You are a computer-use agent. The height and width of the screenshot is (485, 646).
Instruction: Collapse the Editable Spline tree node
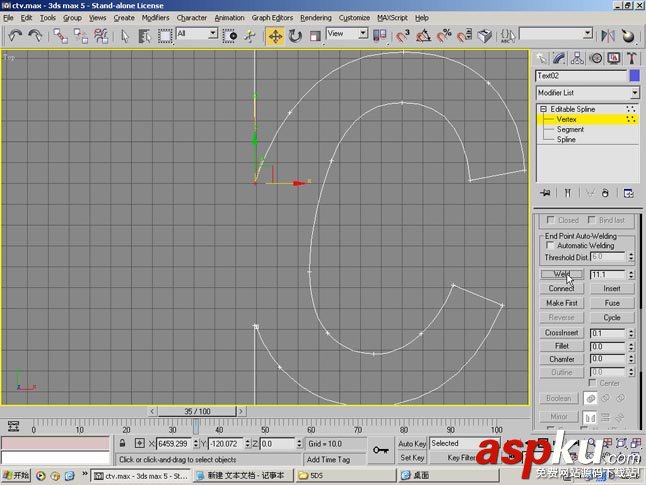[x=543, y=109]
